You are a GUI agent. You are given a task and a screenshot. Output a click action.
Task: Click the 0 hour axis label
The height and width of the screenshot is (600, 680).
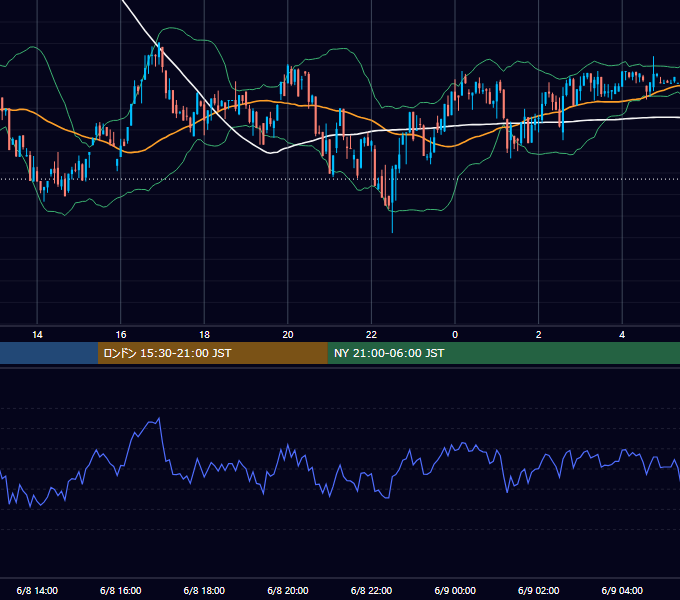click(x=455, y=335)
